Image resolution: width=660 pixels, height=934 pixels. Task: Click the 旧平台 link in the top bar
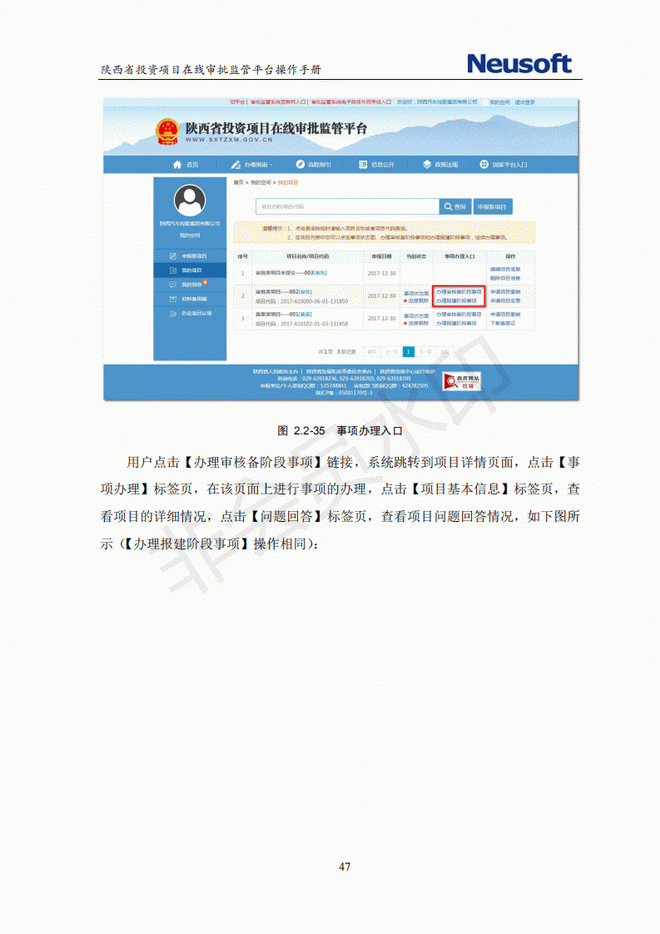(x=238, y=102)
